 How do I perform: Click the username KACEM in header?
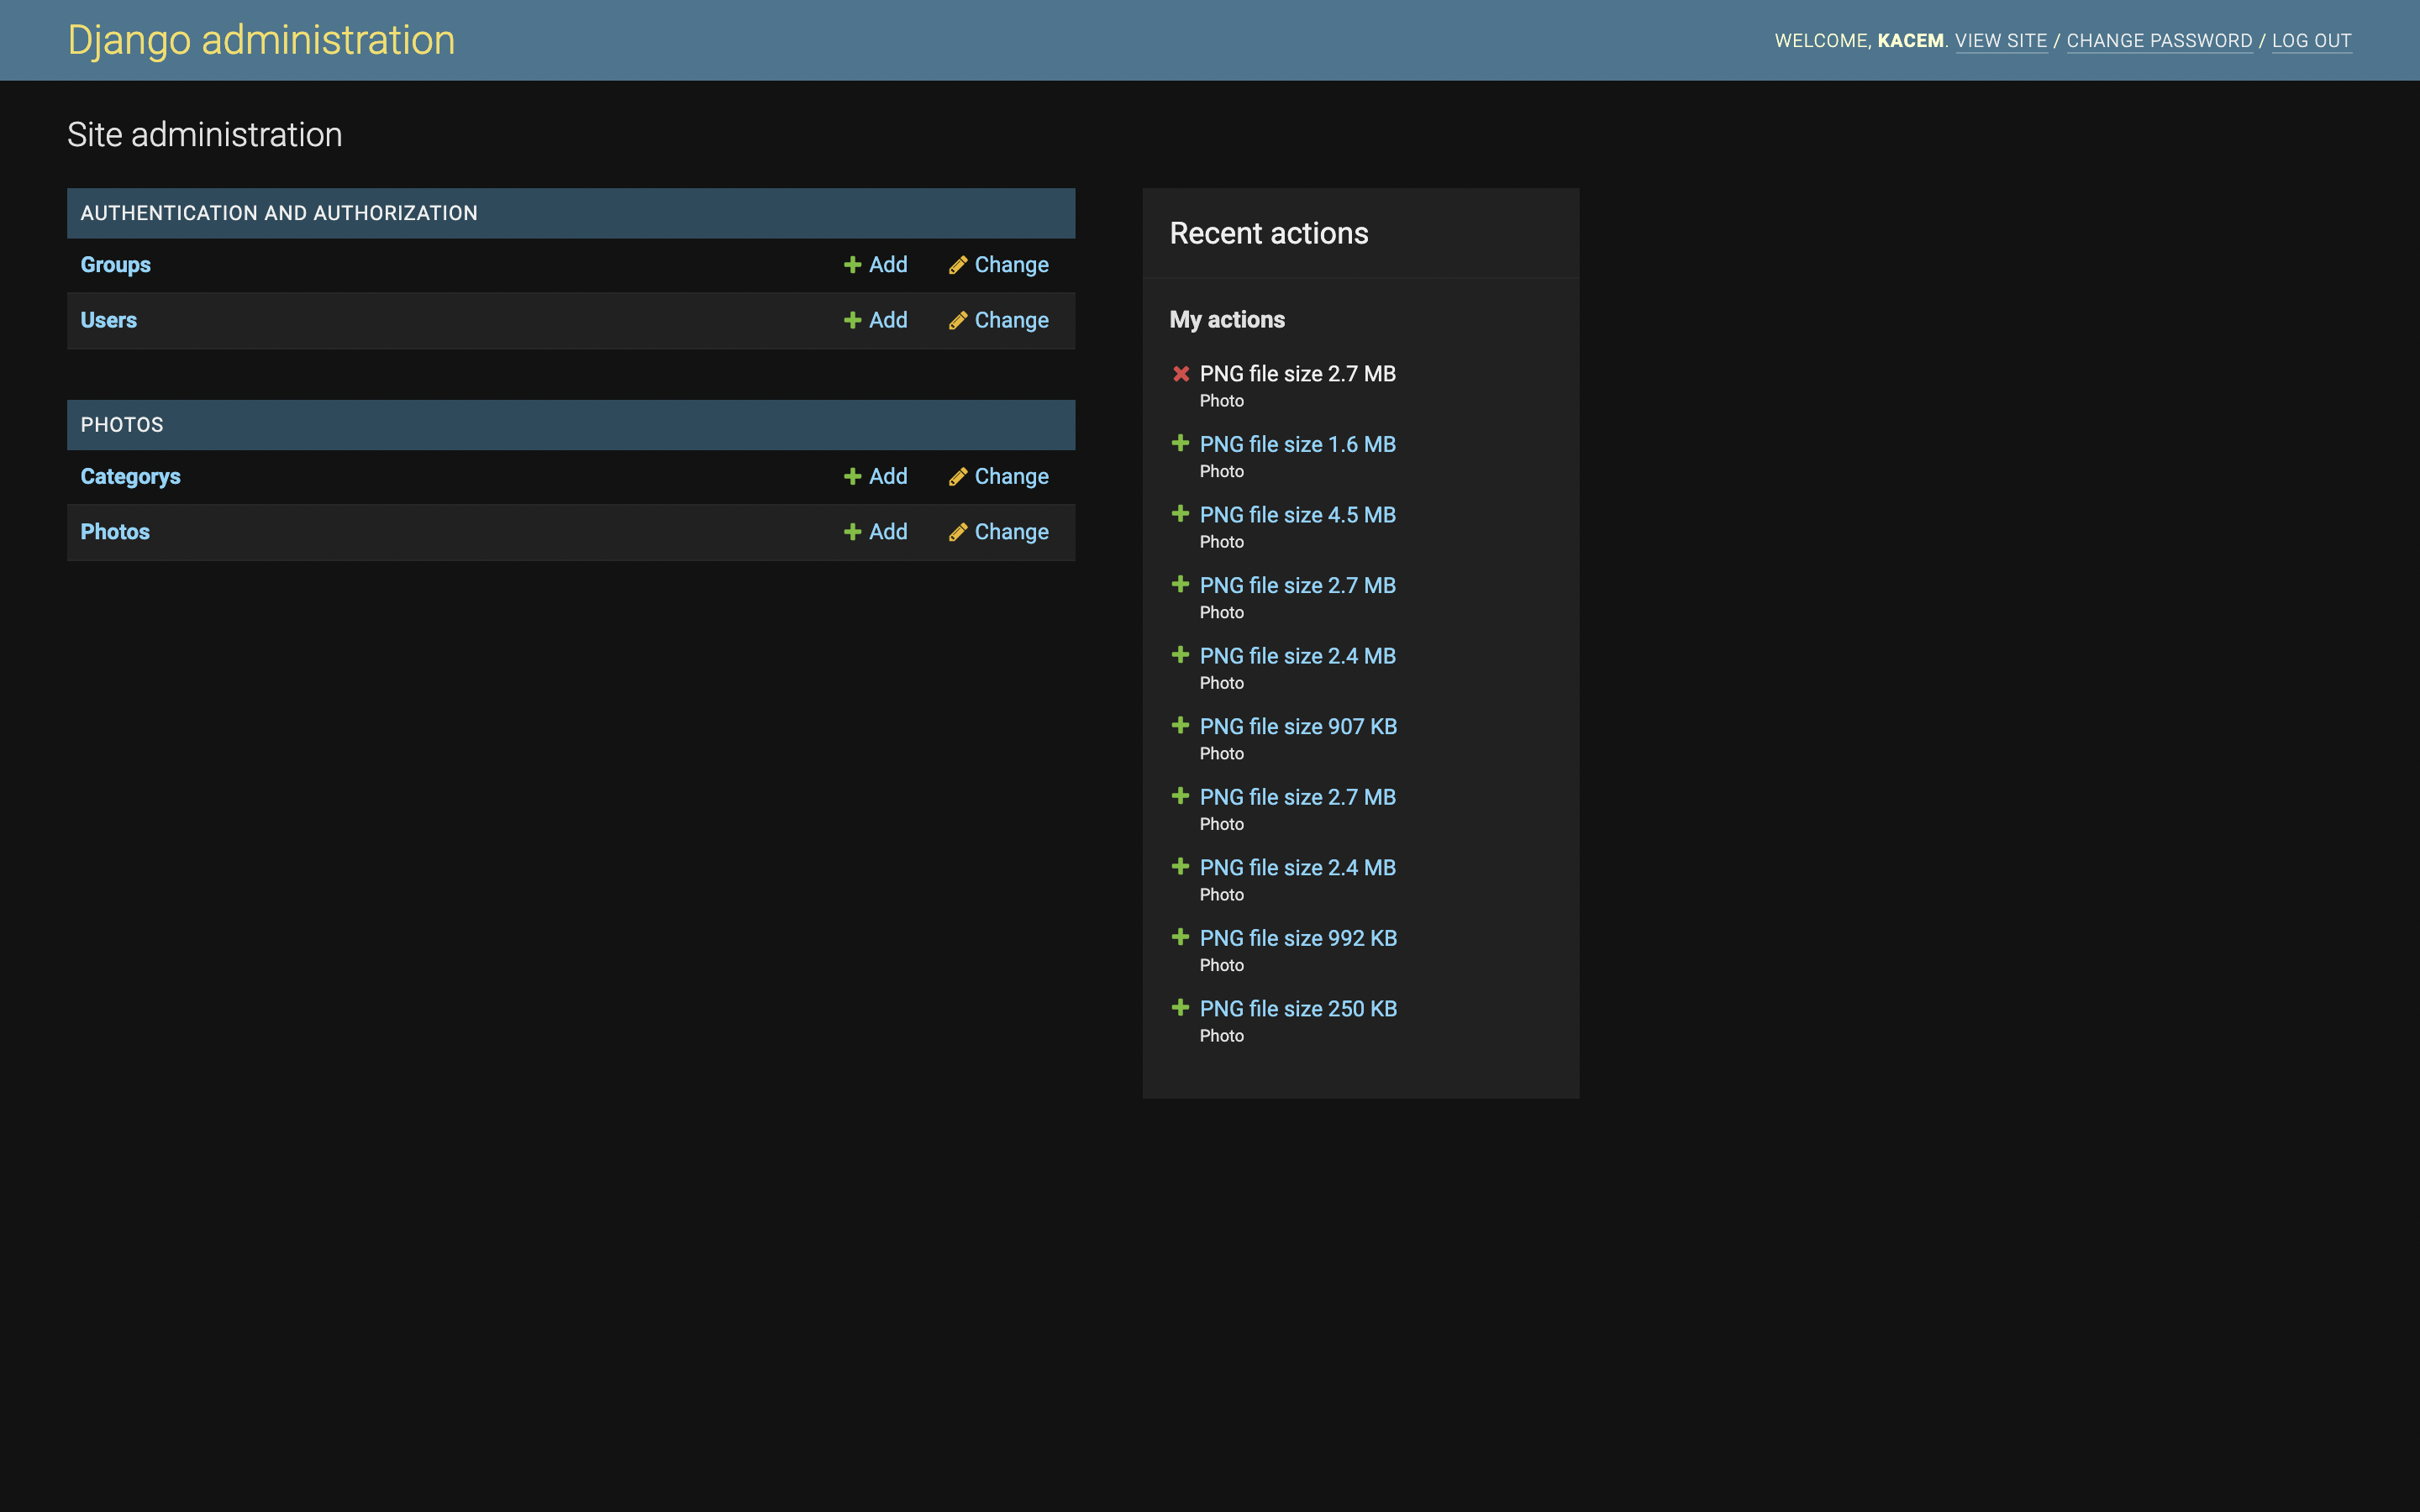click(1910, 41)
